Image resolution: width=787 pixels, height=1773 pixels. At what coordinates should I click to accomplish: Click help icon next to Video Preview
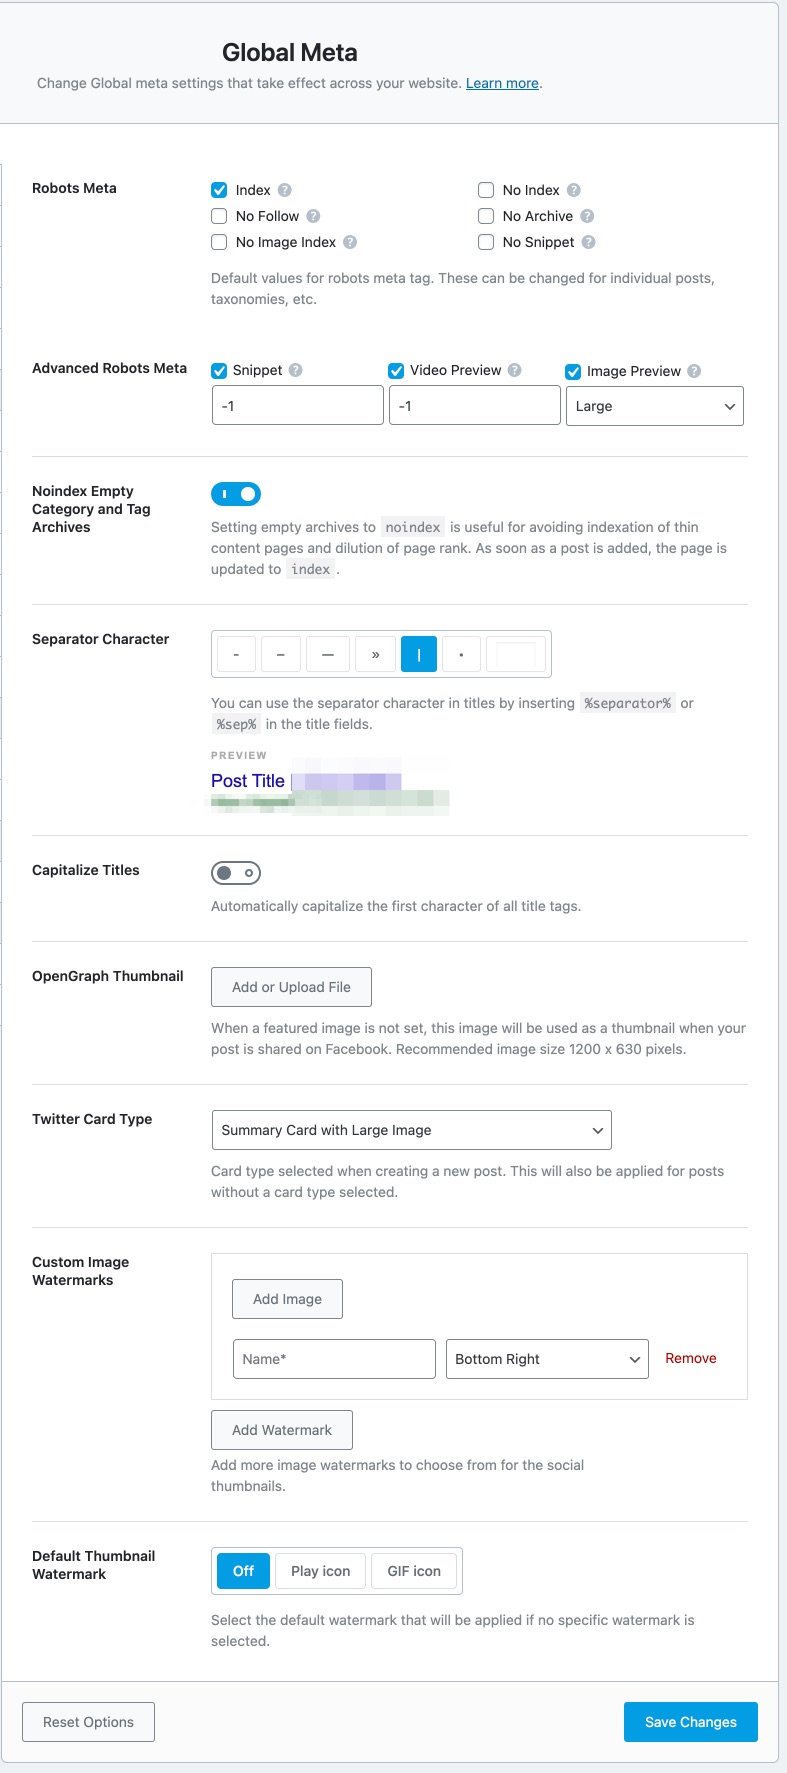tap(515, 370)
